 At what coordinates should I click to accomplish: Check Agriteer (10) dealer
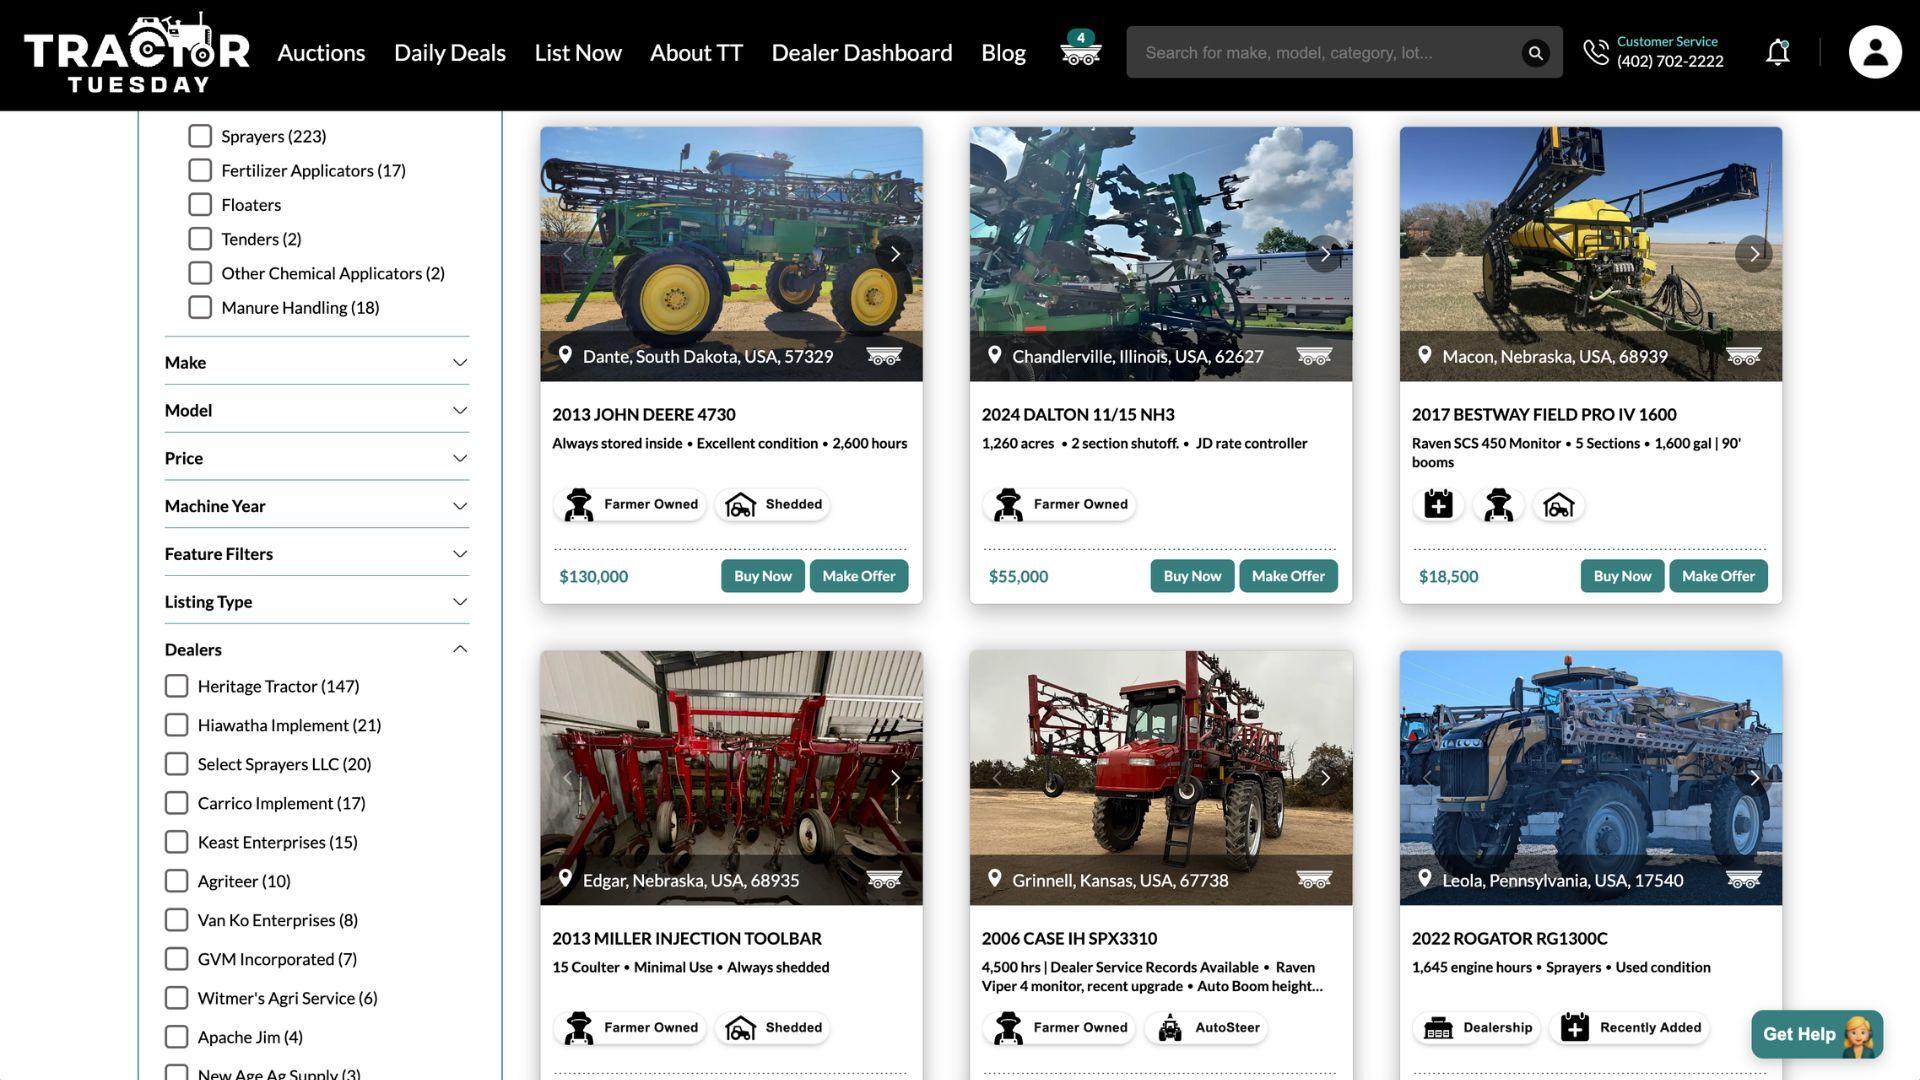[176, 881]
